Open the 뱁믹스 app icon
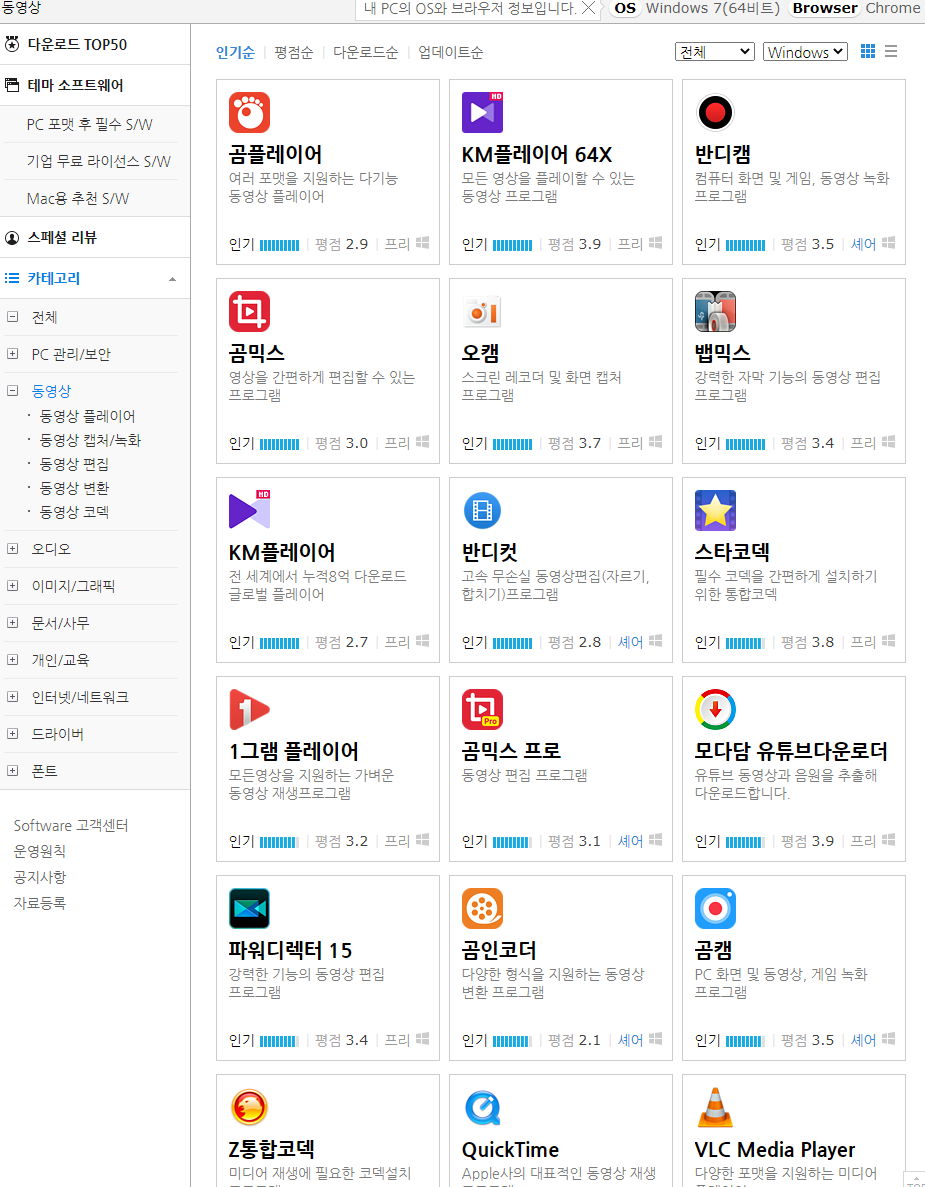This screenshot has height=1187, width=925. (715, 311)
